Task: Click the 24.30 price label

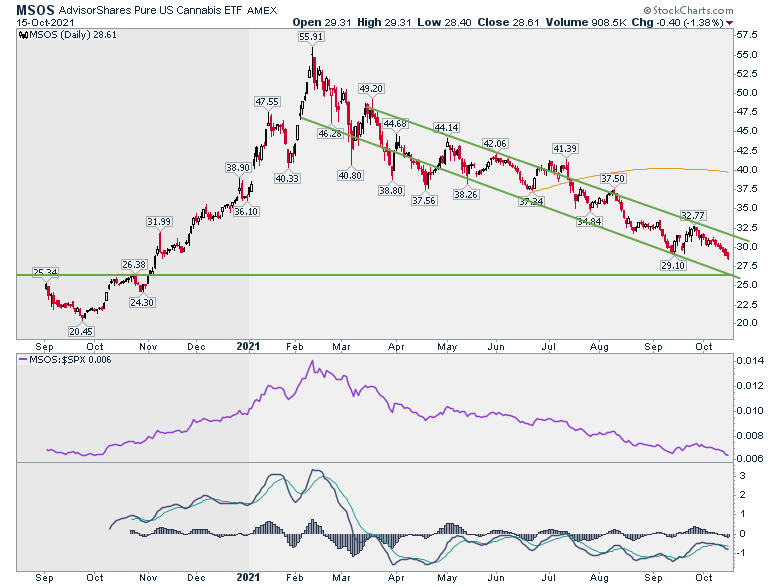Action: point(142,302)
